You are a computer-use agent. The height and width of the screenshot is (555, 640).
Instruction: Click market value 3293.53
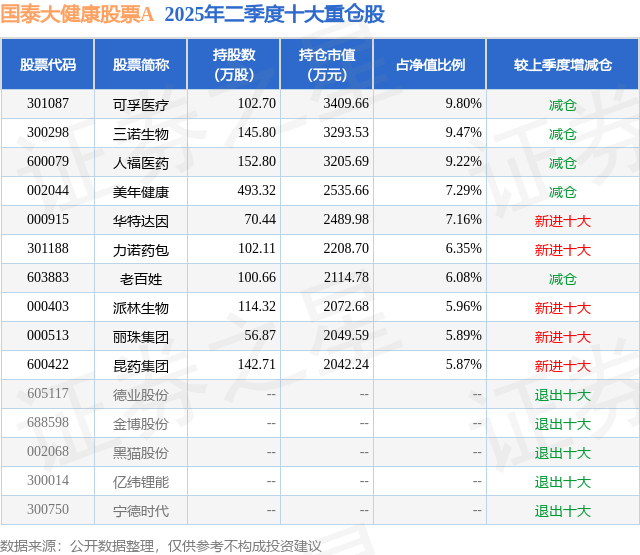[346, 133]
